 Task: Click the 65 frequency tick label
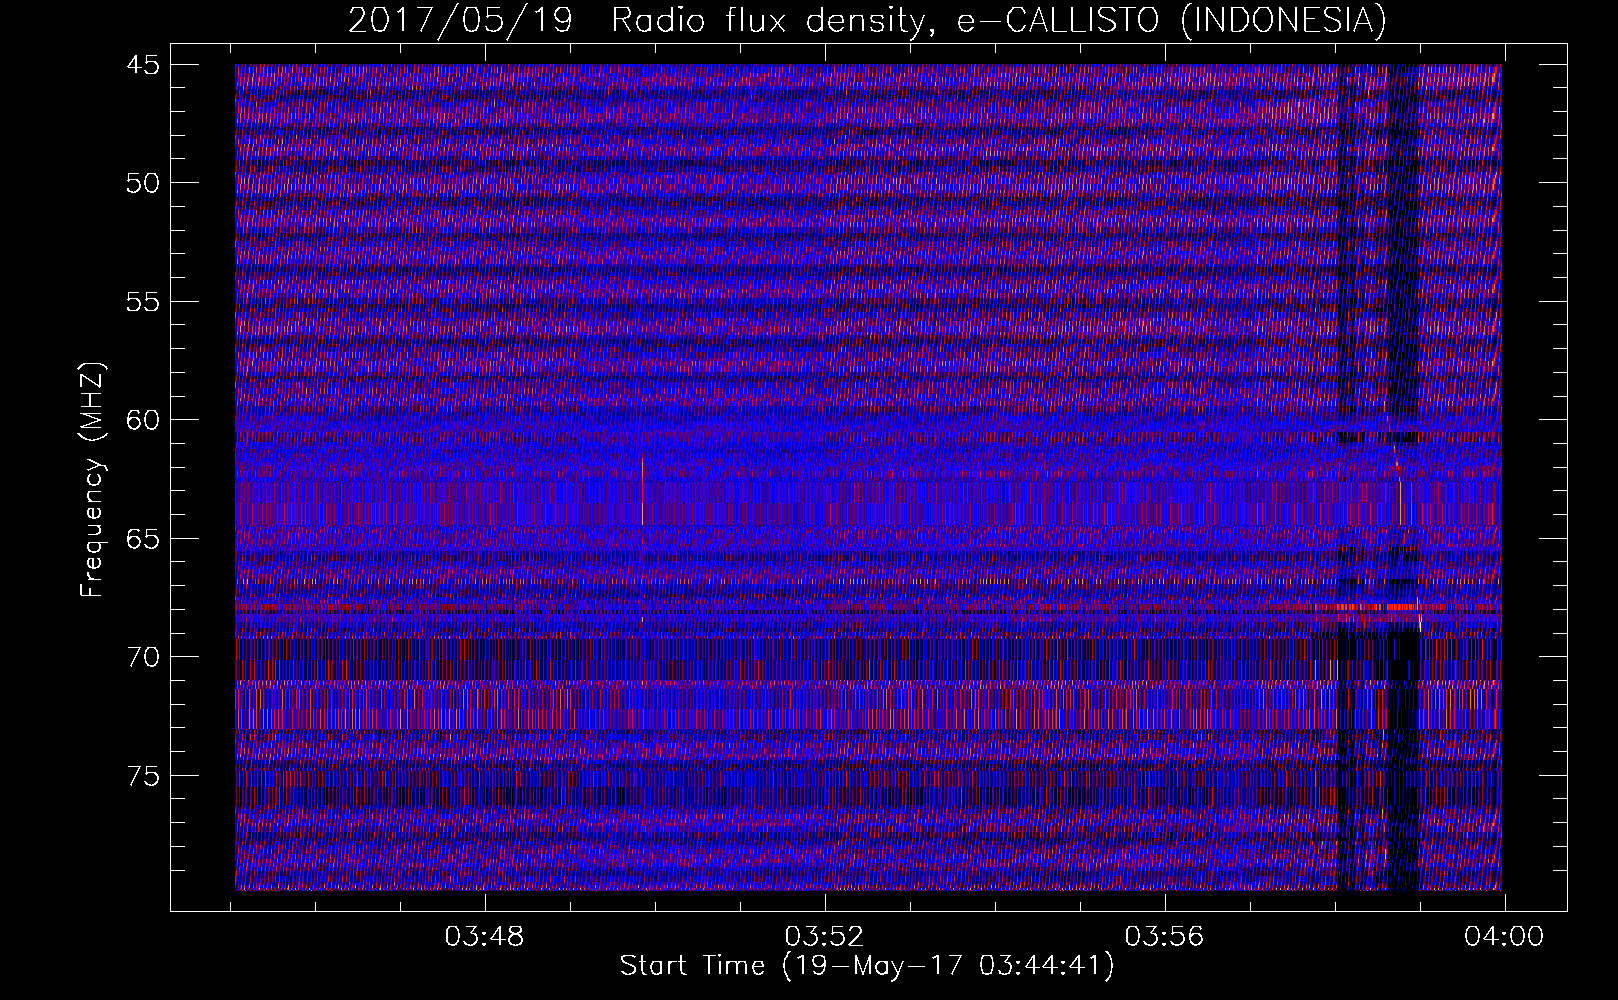[x=141, y=538]
